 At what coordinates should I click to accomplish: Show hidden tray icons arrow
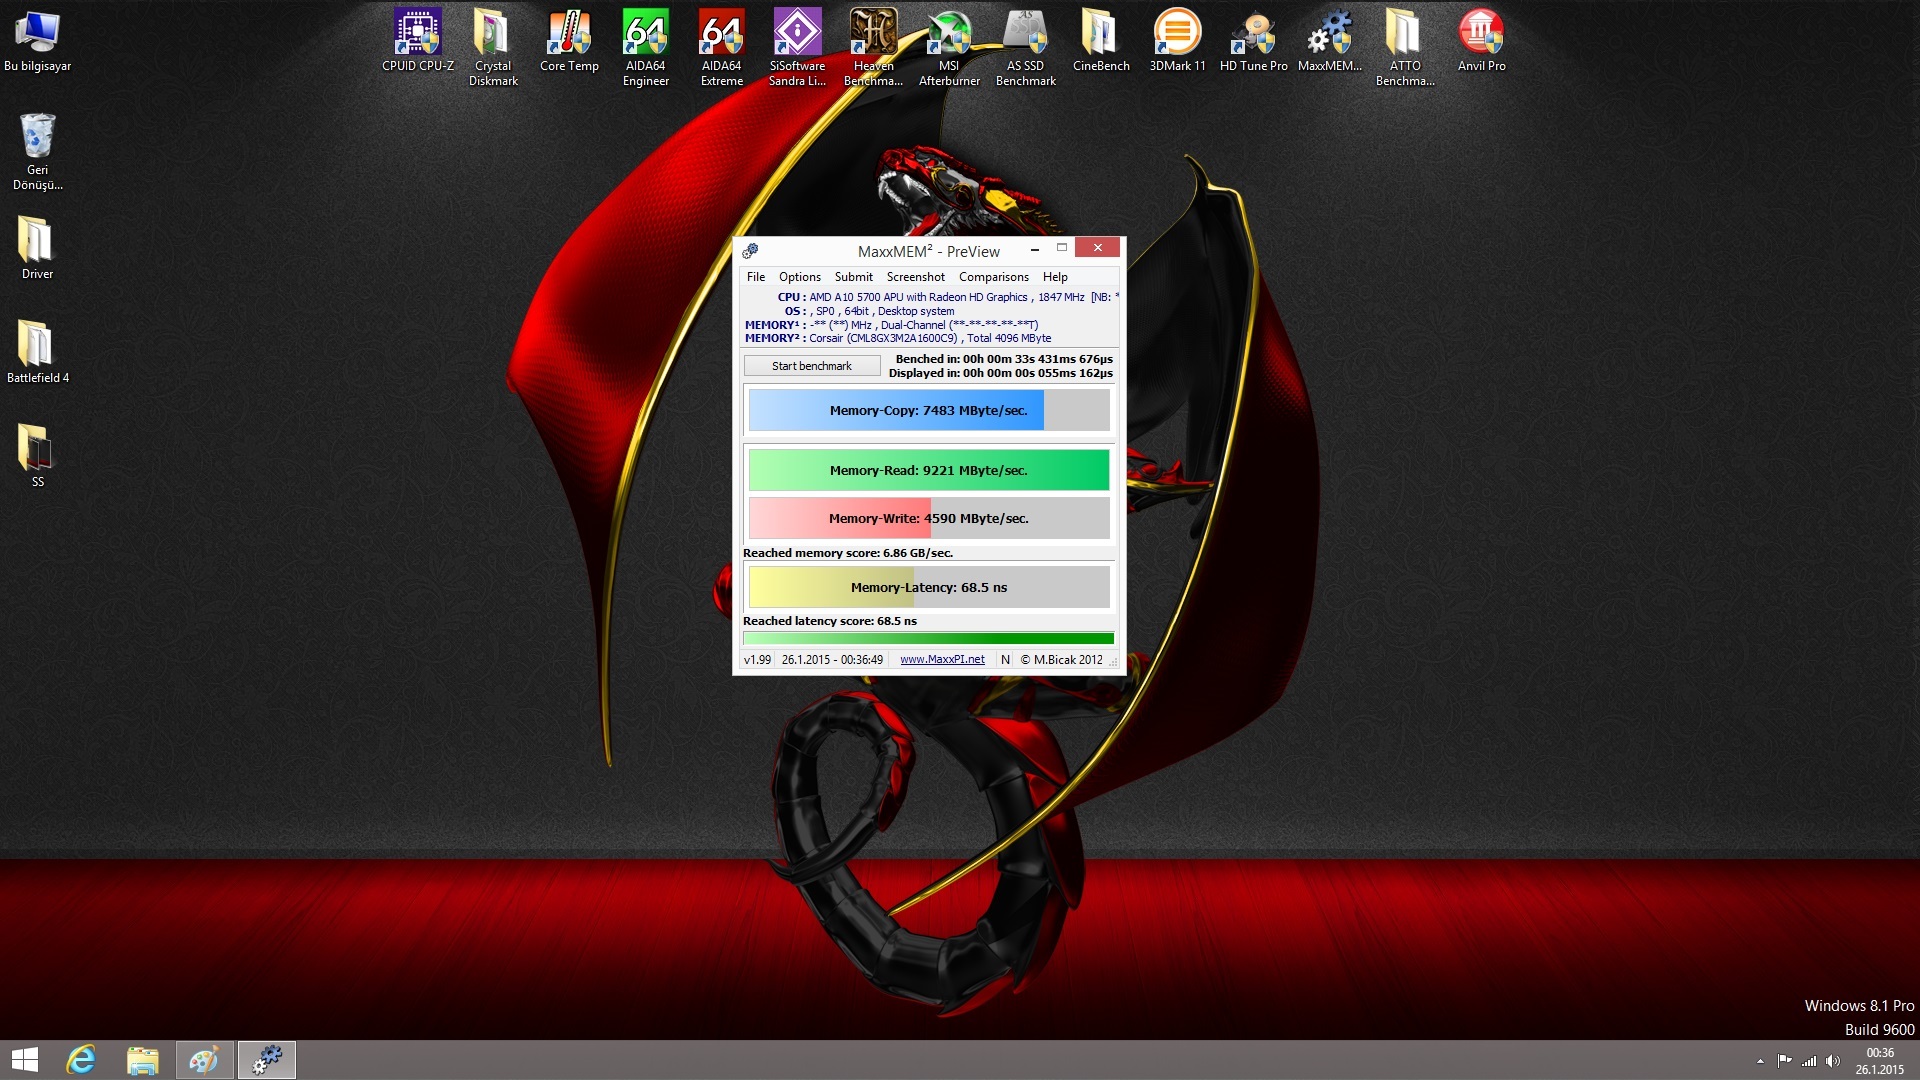1760,1061
